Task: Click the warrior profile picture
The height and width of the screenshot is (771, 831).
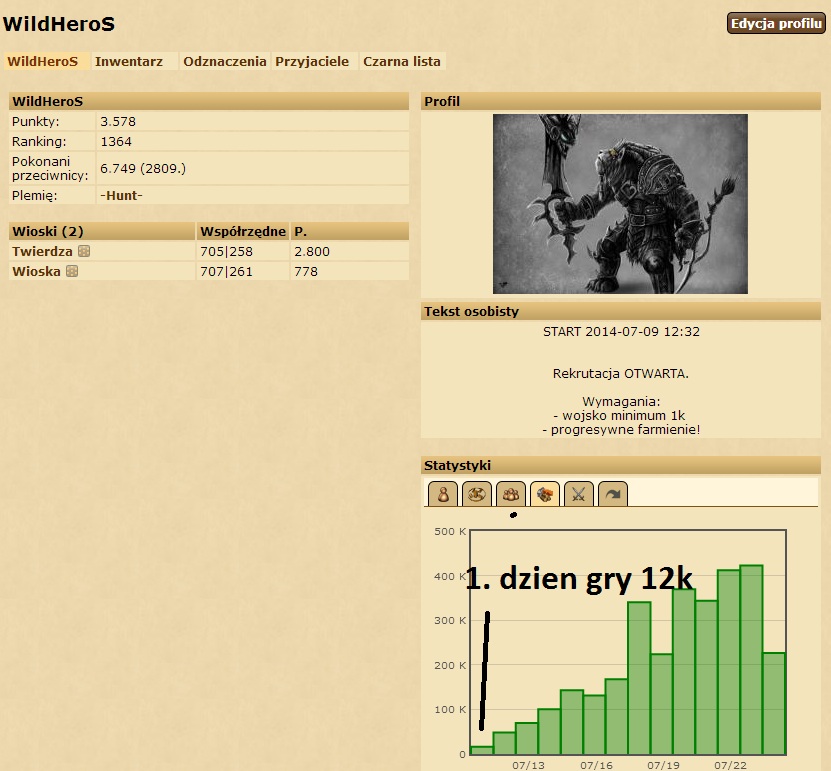Action: tap(620, 204)
